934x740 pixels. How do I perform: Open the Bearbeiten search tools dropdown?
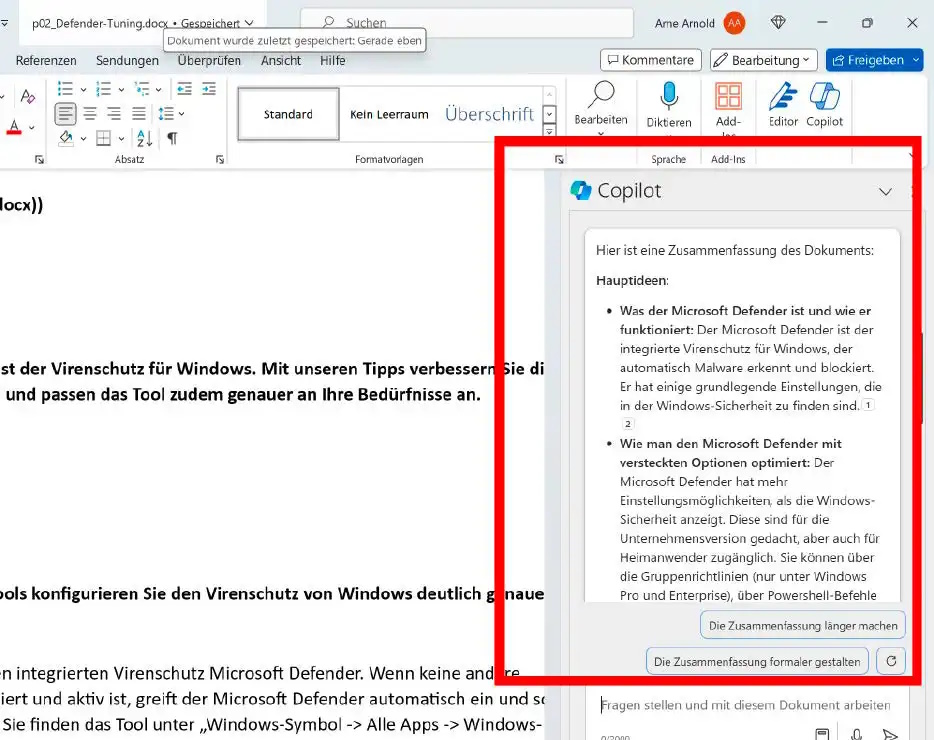(x=601, y=104)
